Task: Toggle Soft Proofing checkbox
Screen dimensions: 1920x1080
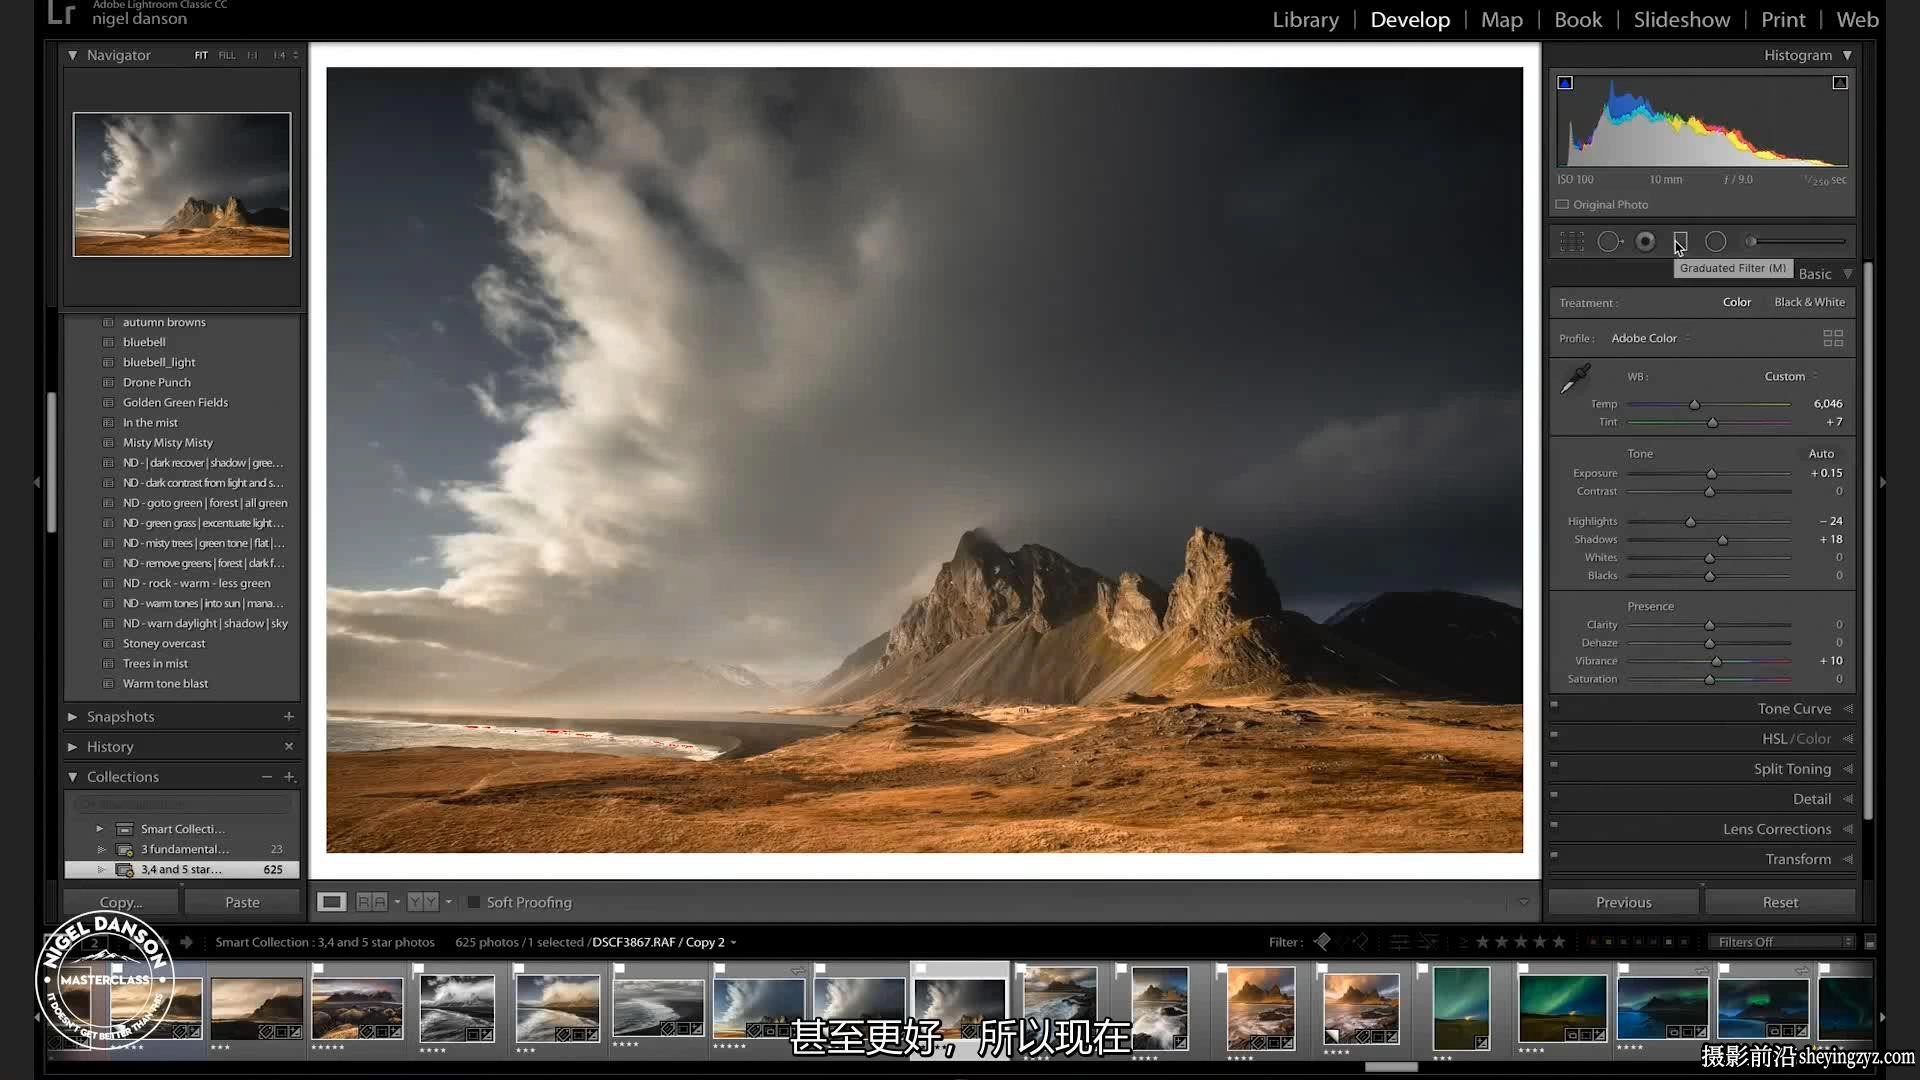Action: pyautogui.click(x=474, y=902)
